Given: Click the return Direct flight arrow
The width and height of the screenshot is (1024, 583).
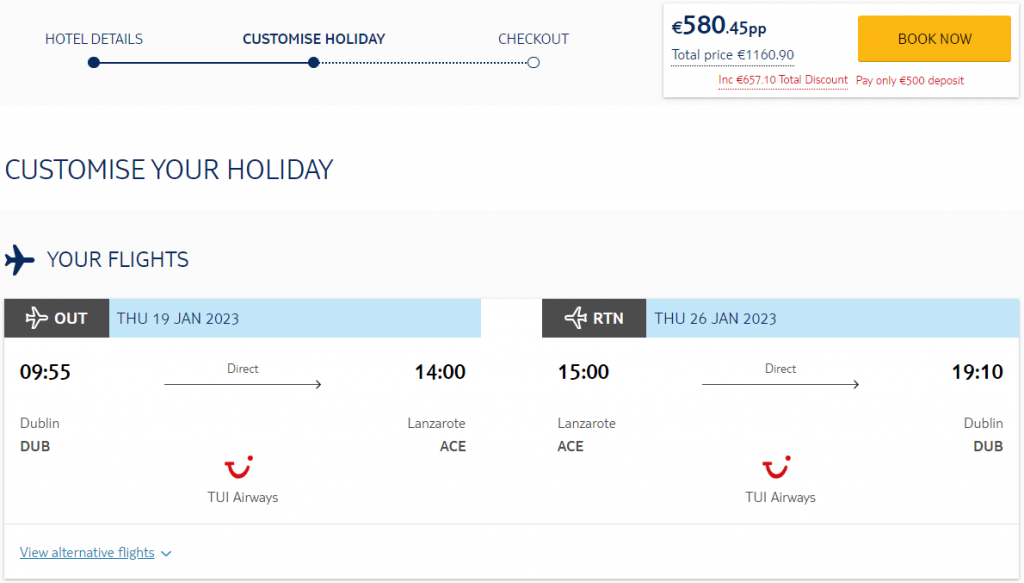Looking at the screenshot, I should tap(780, 385).
